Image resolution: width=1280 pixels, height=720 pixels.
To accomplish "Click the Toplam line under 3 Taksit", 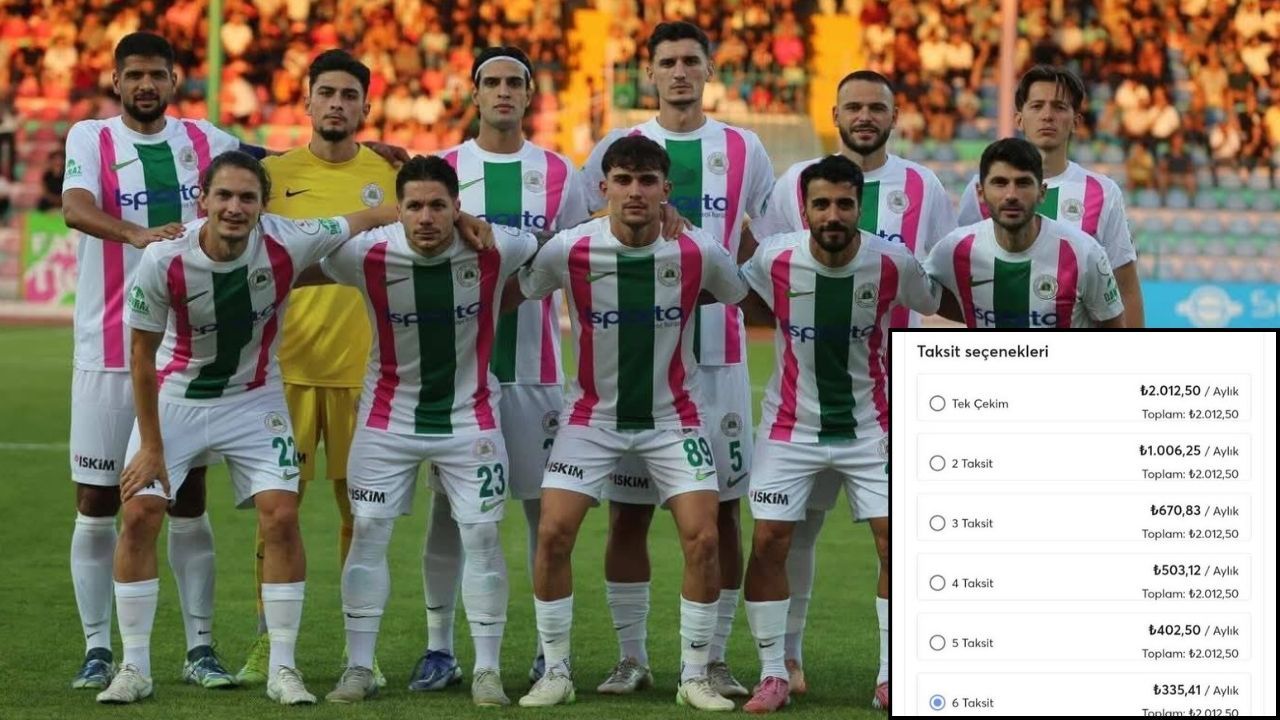I will pos(1190,534).
